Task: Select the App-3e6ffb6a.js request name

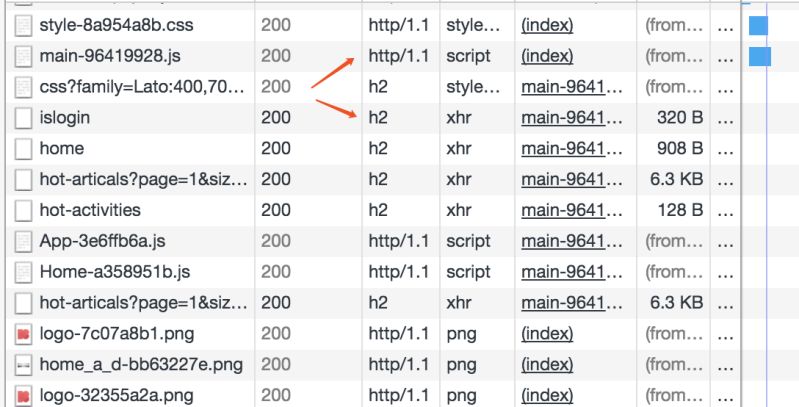Action: click(102, 241)
